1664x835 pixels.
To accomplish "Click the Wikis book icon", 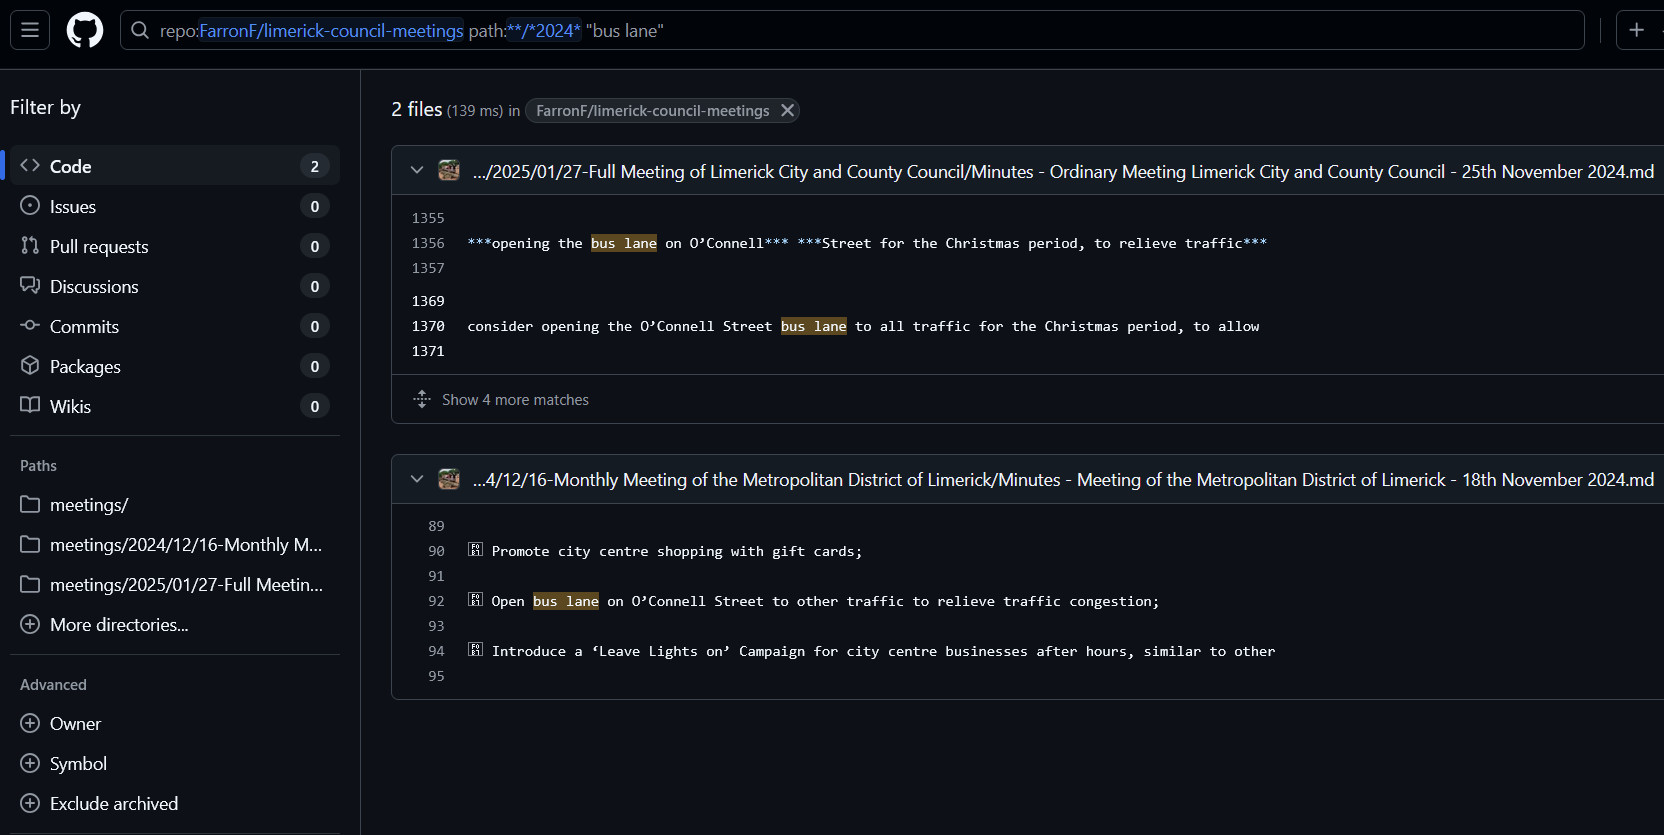I will [30, 405].
